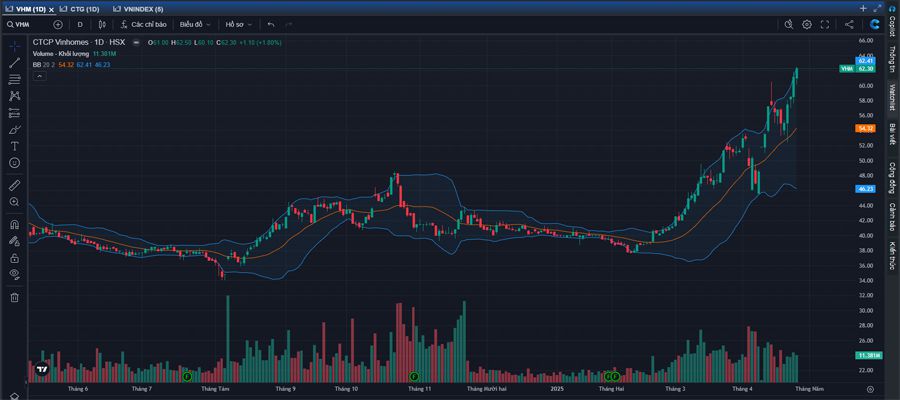Select the trend line drawing tool
Viewport: 900px width, 400px height.
coord(15,63)
